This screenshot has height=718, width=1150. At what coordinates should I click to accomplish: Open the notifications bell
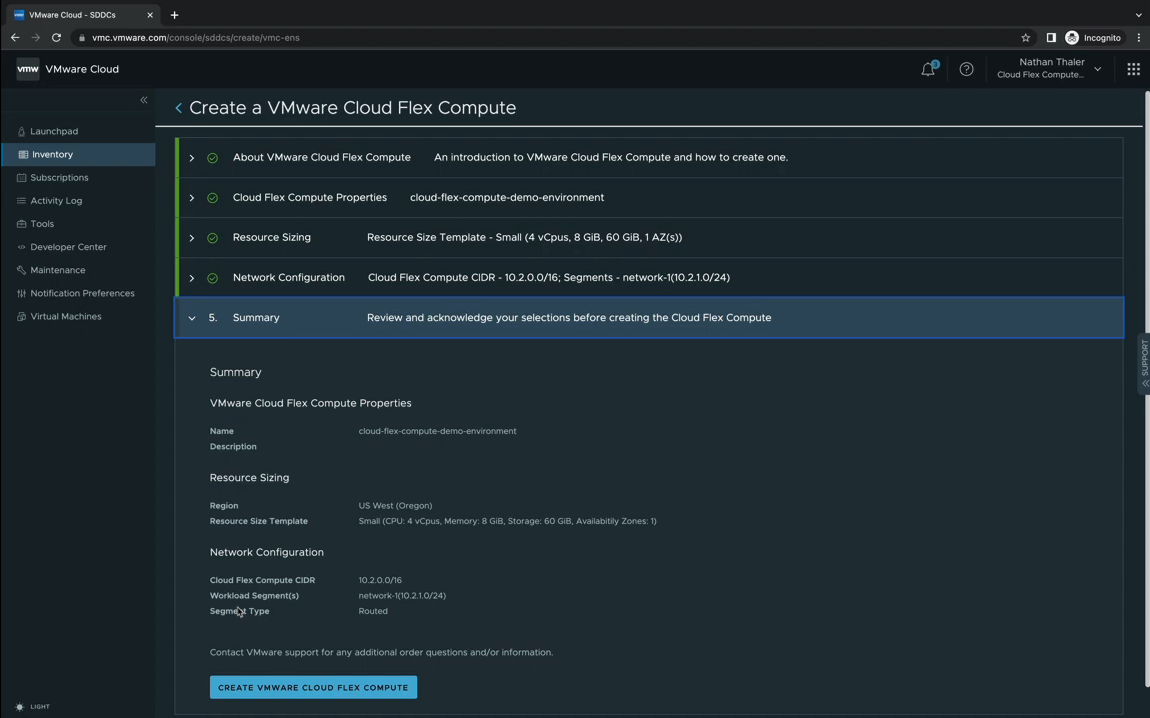click(x=929, y=69)
